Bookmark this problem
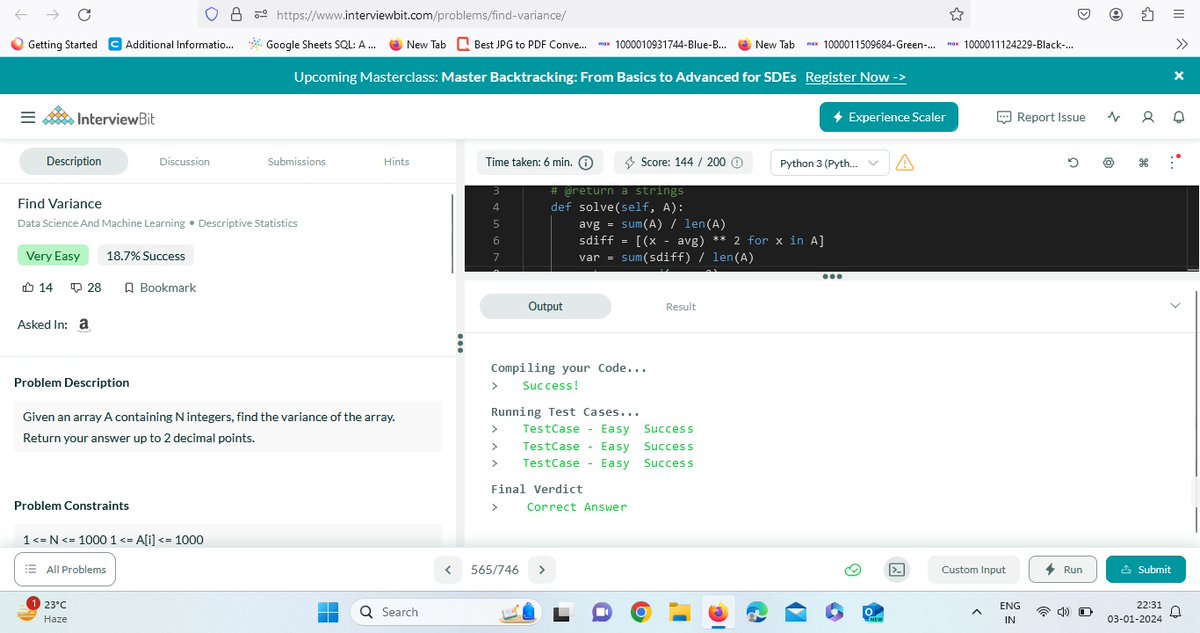 (160, 287)
